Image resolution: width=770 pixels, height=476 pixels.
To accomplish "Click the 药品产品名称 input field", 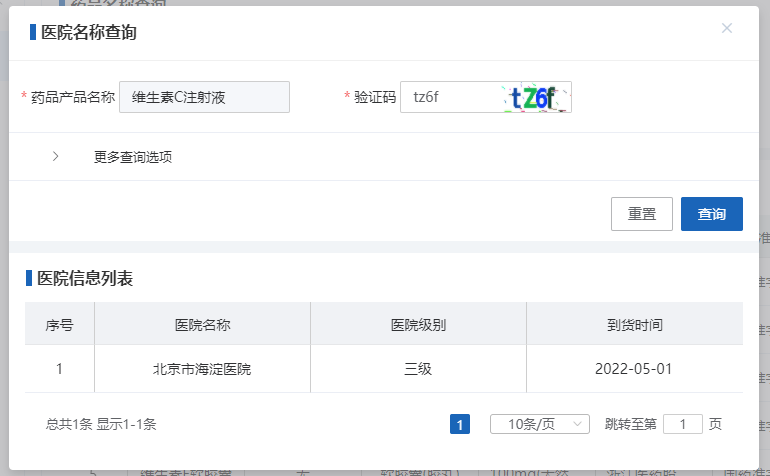I will pos(204,97).
